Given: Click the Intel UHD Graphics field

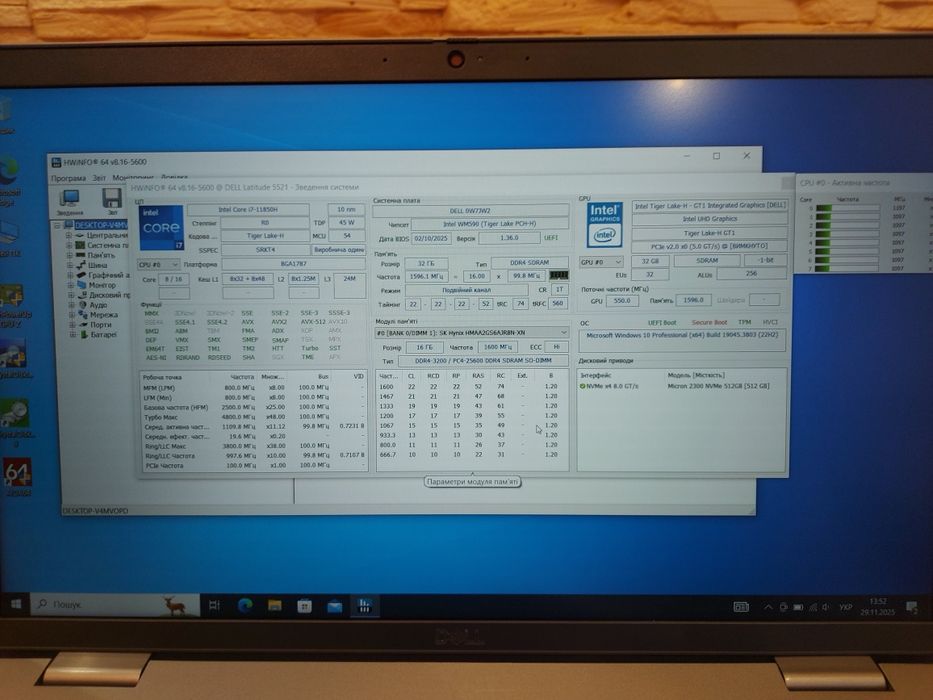Looking at the screenshot, I should click(x=709, y=219).
